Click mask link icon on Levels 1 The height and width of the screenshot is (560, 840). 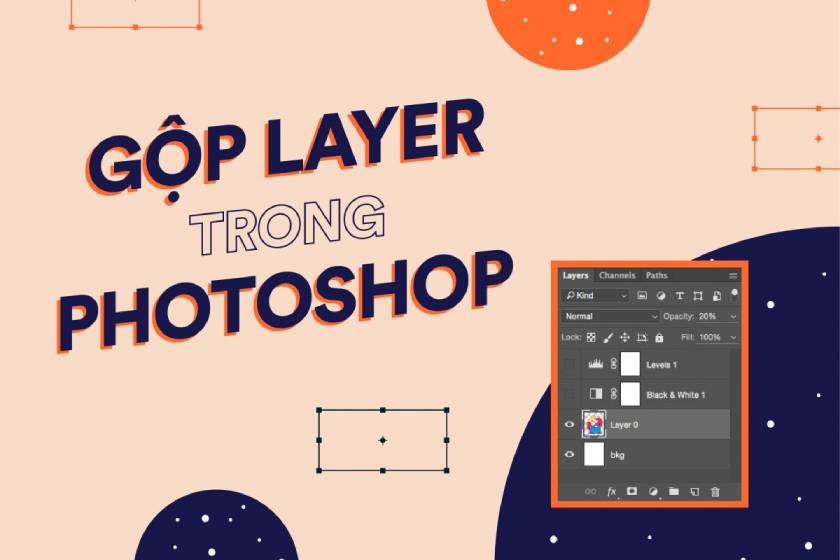click(614, 364)
